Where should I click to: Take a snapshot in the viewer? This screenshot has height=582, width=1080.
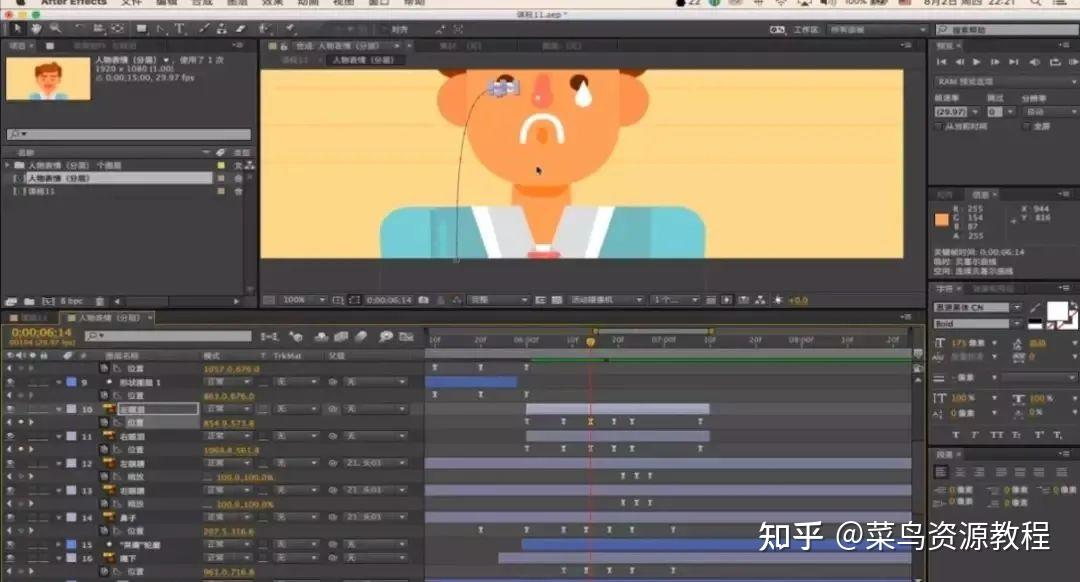click(424, 300)
